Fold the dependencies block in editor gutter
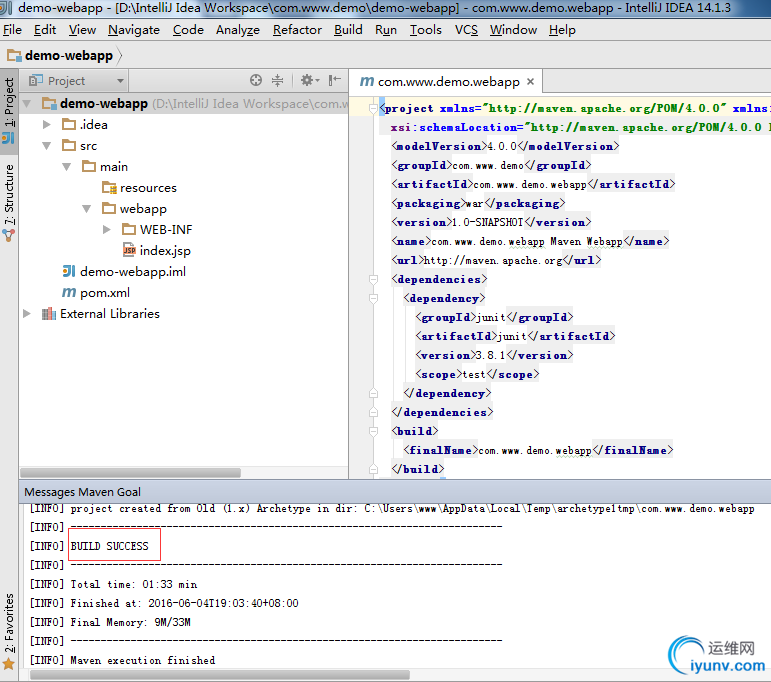 tap(373, 279)
